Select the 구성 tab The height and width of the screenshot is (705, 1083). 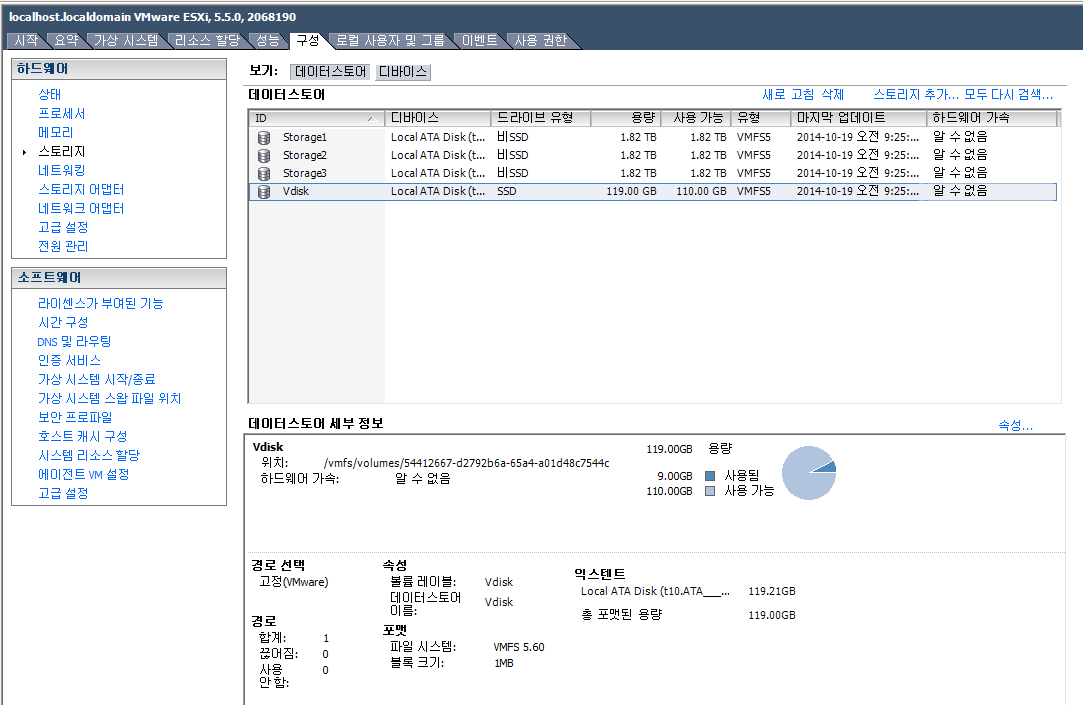click(x=308, y=41)
